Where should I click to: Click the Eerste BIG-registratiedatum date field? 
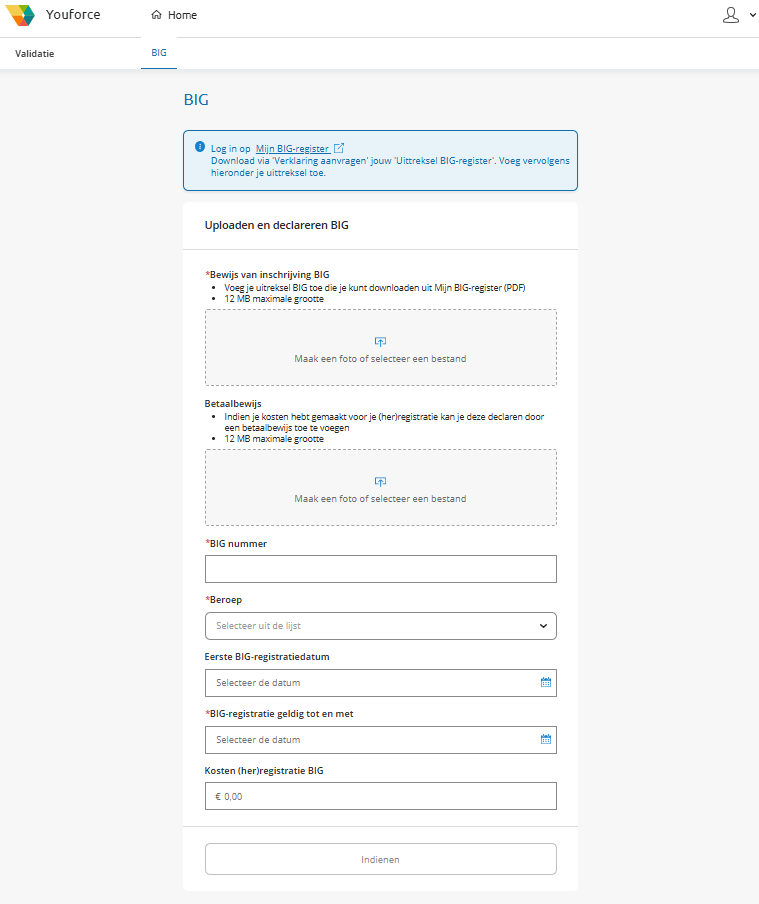tap(370, 683)
